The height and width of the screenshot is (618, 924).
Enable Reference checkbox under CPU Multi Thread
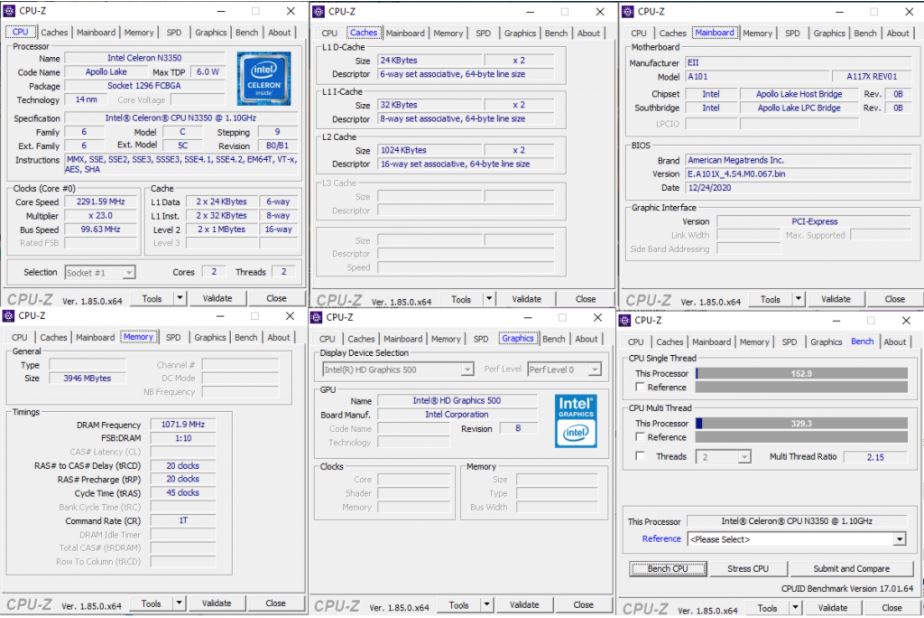click(x=640, y=437)
